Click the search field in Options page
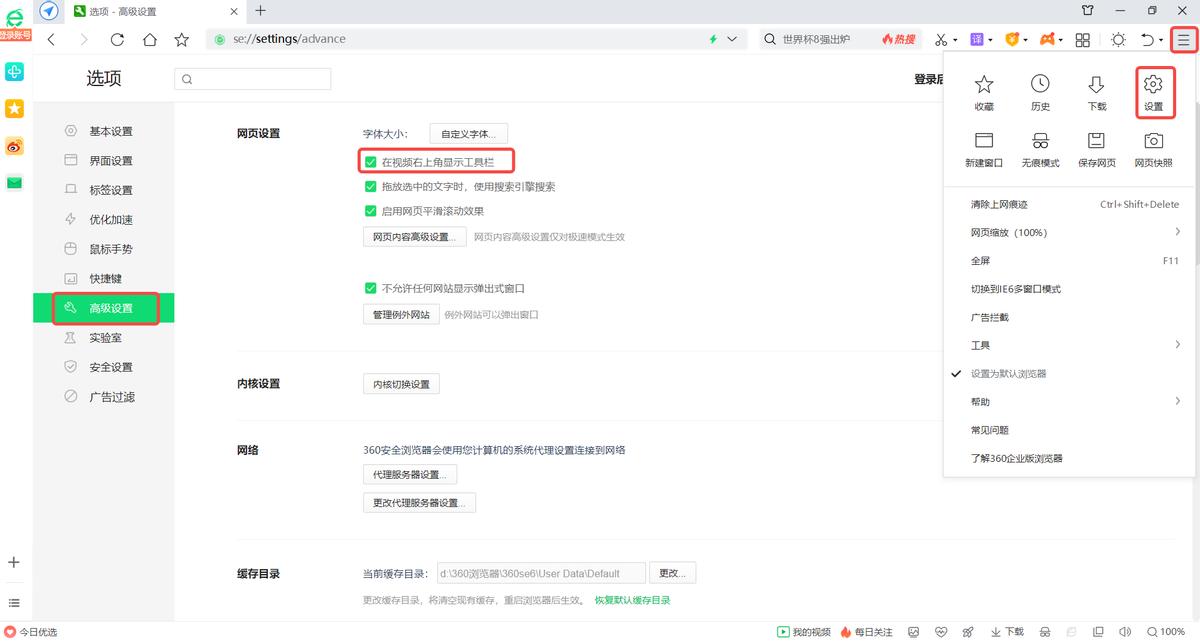Image resolution: width=1200 pixels, height=642 pixels. 252,78
